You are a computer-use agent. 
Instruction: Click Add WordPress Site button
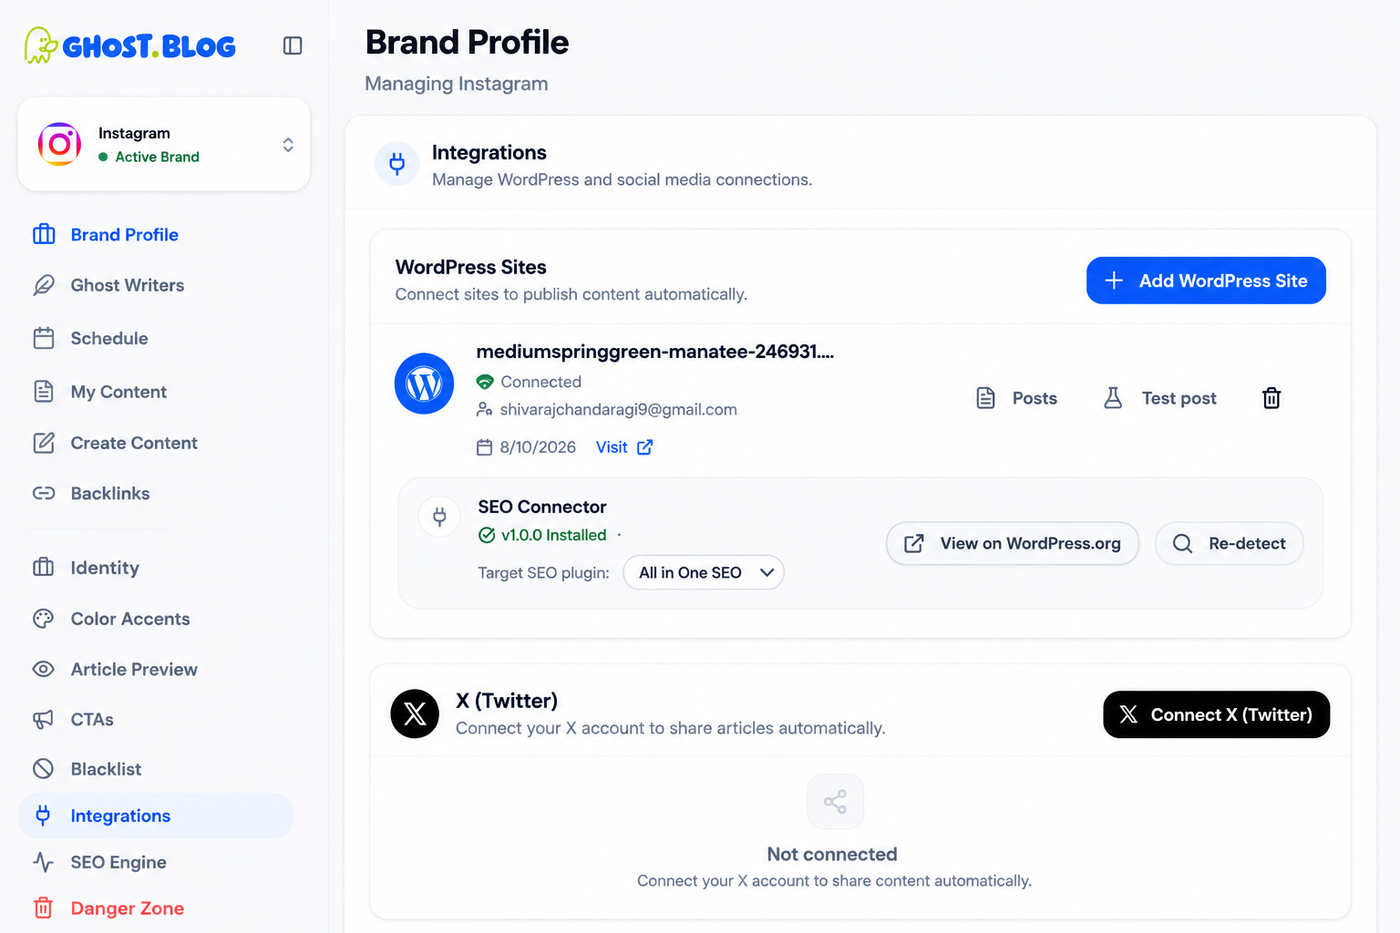pyautogui.click(x=1206, y=281)
